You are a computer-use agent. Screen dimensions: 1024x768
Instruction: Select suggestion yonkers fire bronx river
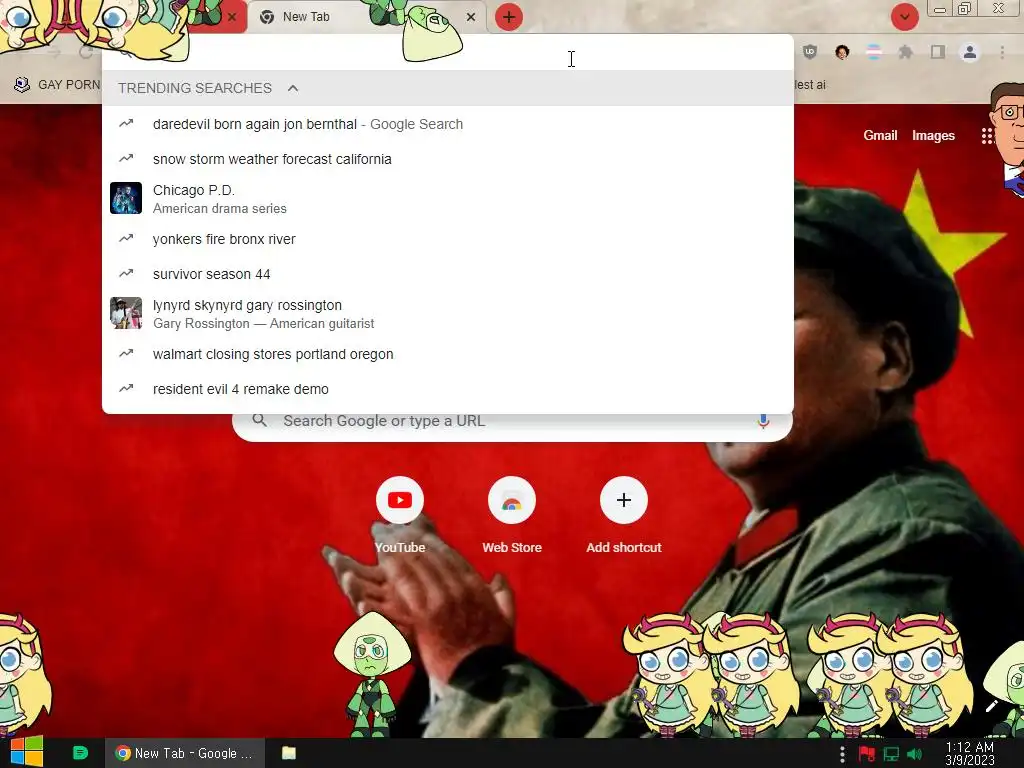click(x=448, y=239)
